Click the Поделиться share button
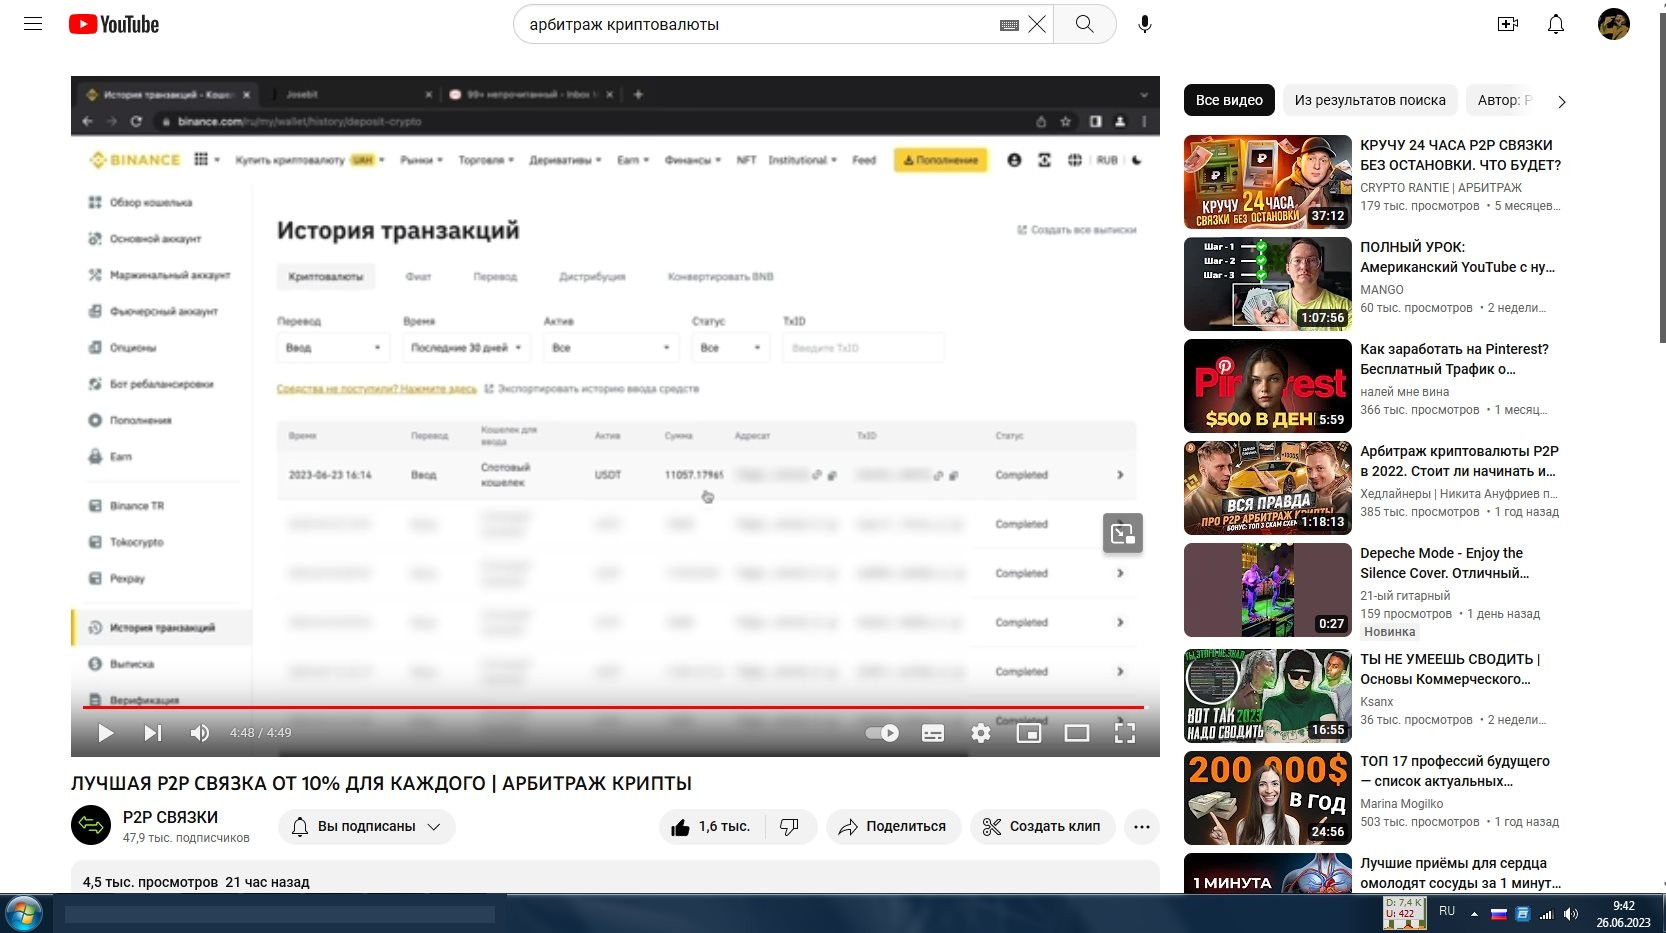 coord(893,827)
